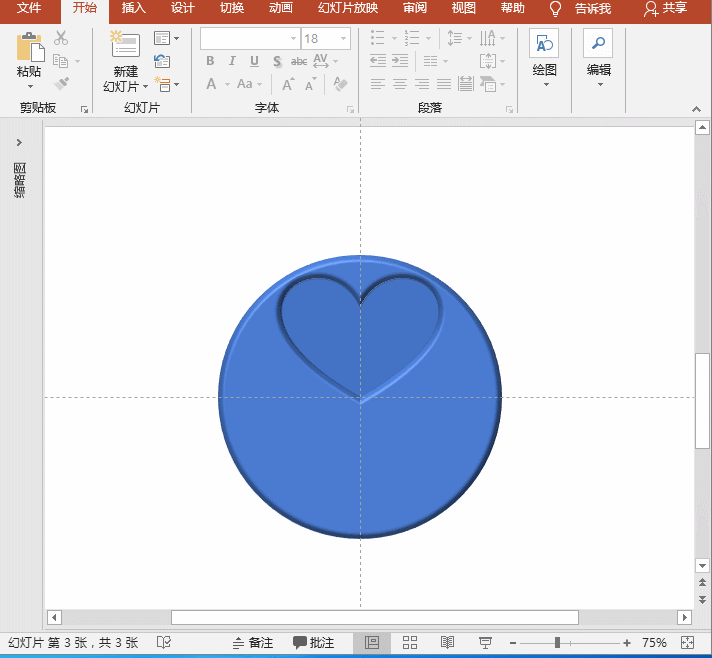The image size is (712, 658).
Task: Click the Copy icon
Action: [x=60, y=61]
